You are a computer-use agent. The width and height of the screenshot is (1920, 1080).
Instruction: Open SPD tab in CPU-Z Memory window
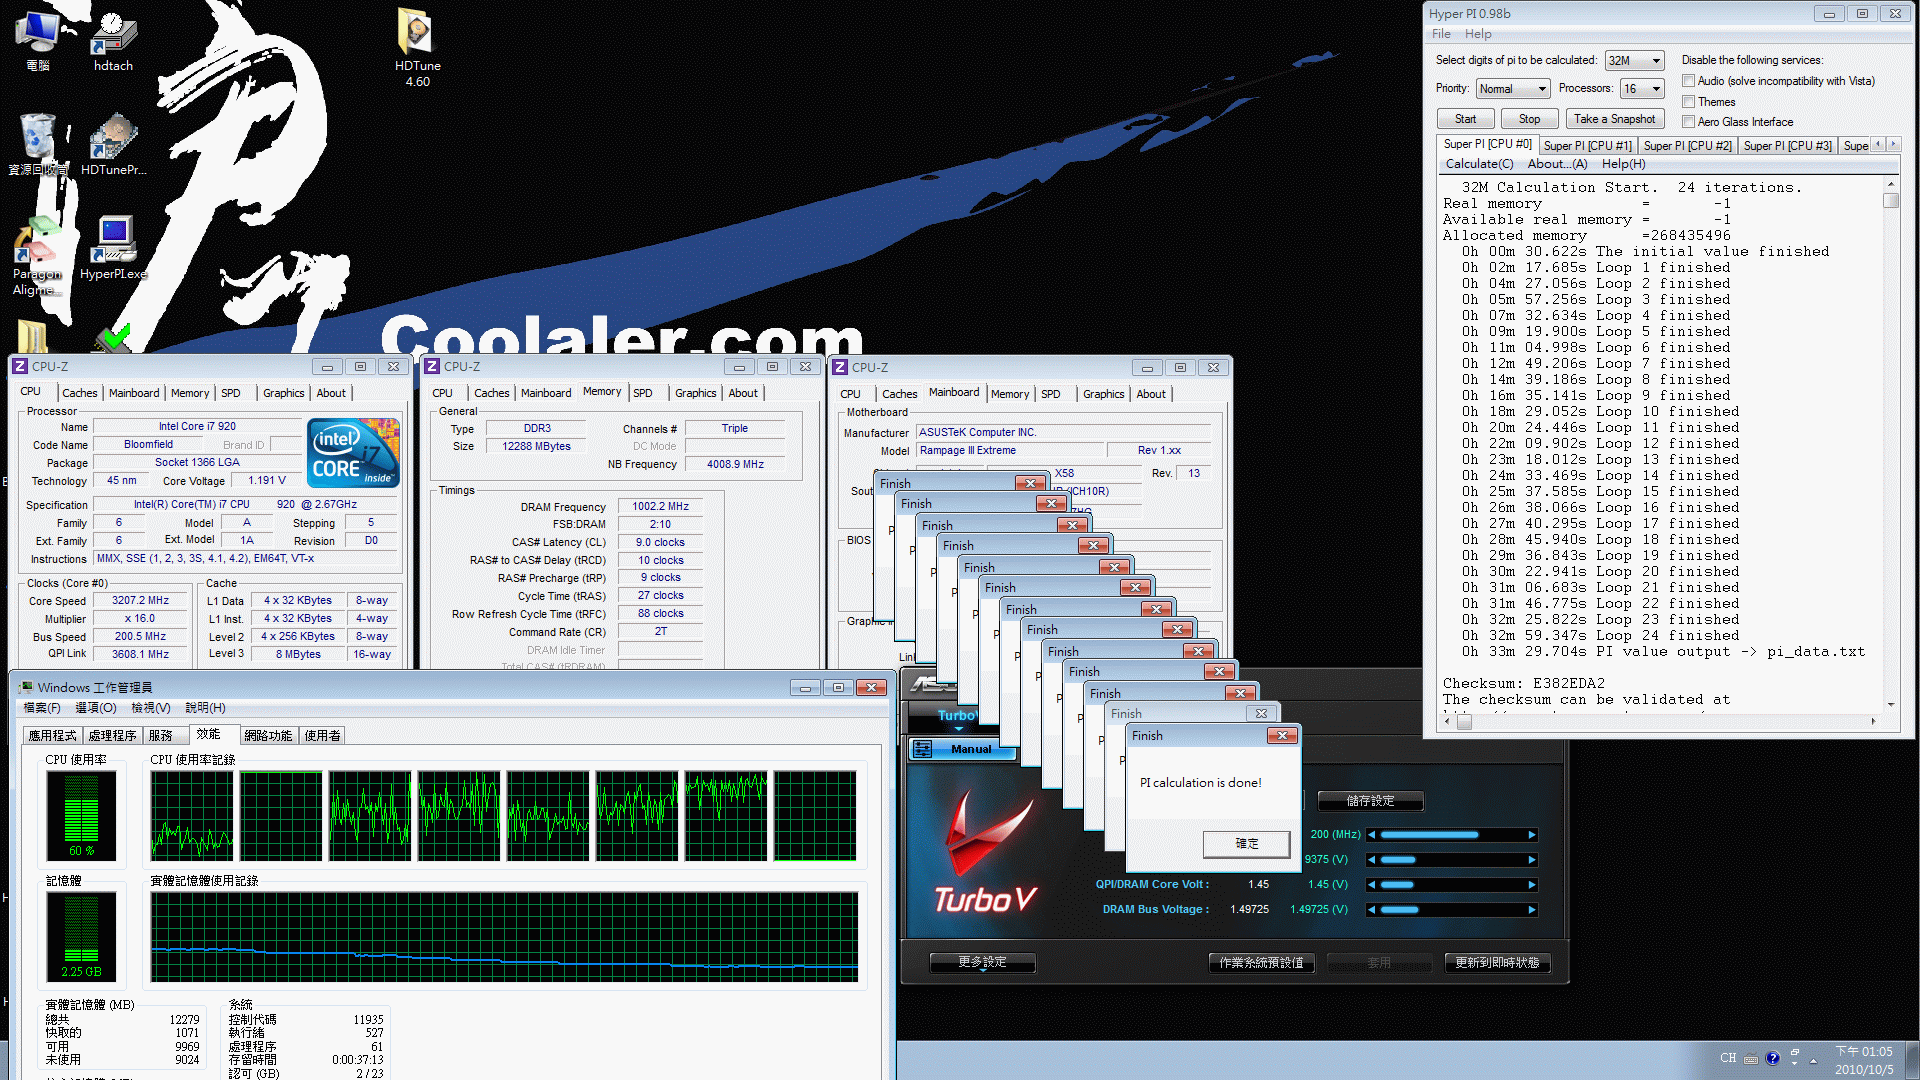point(643,393)
